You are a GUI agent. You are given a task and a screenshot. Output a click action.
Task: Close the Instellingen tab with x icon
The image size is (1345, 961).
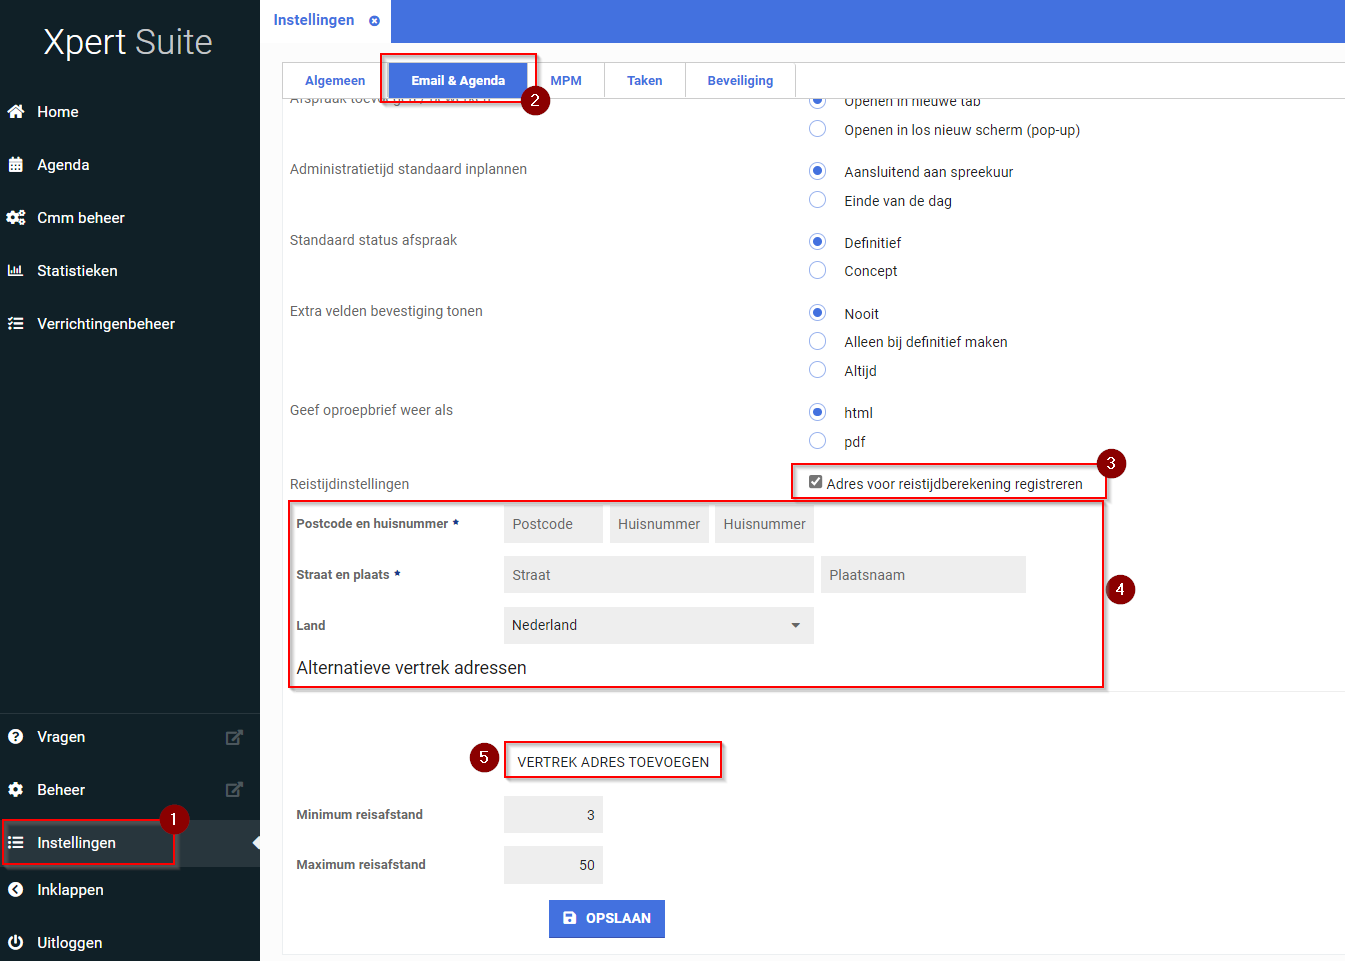[374, 21]
